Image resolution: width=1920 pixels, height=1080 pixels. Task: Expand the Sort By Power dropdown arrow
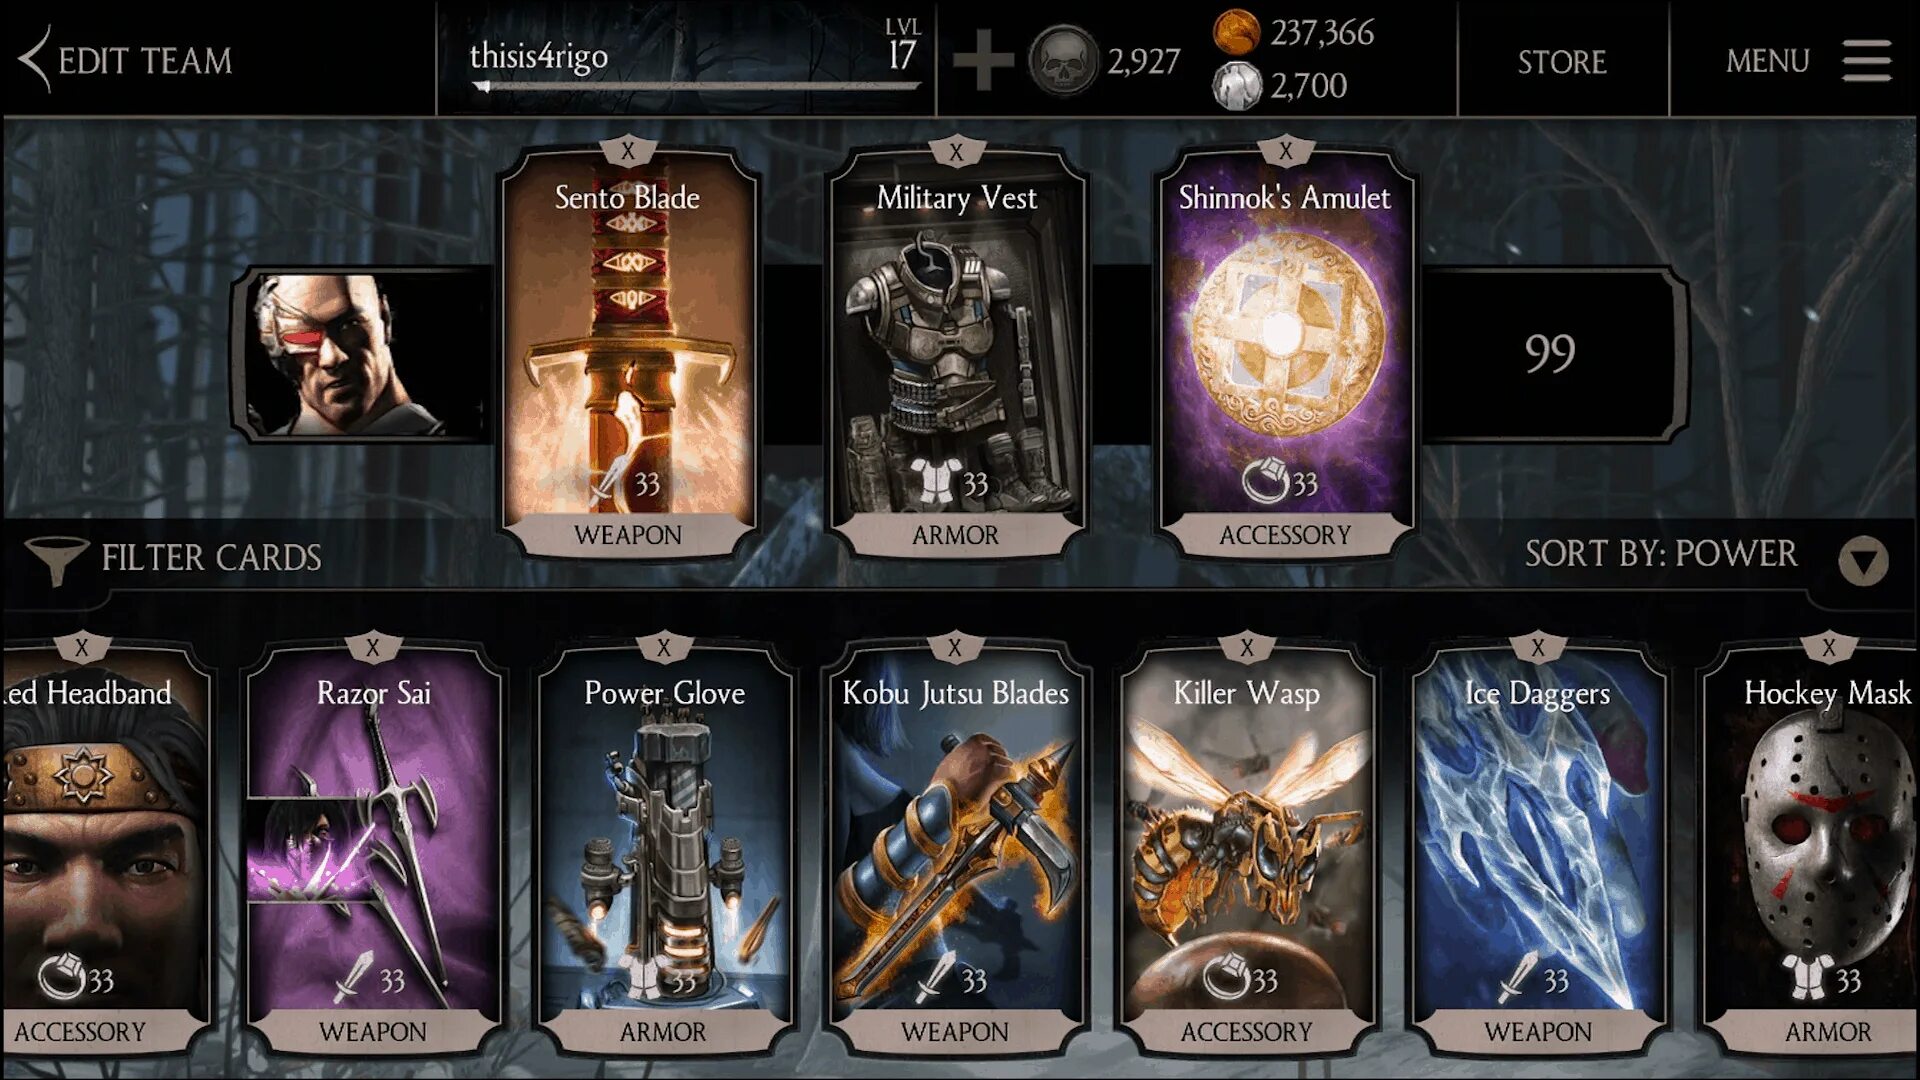(x=1863, y=561)
